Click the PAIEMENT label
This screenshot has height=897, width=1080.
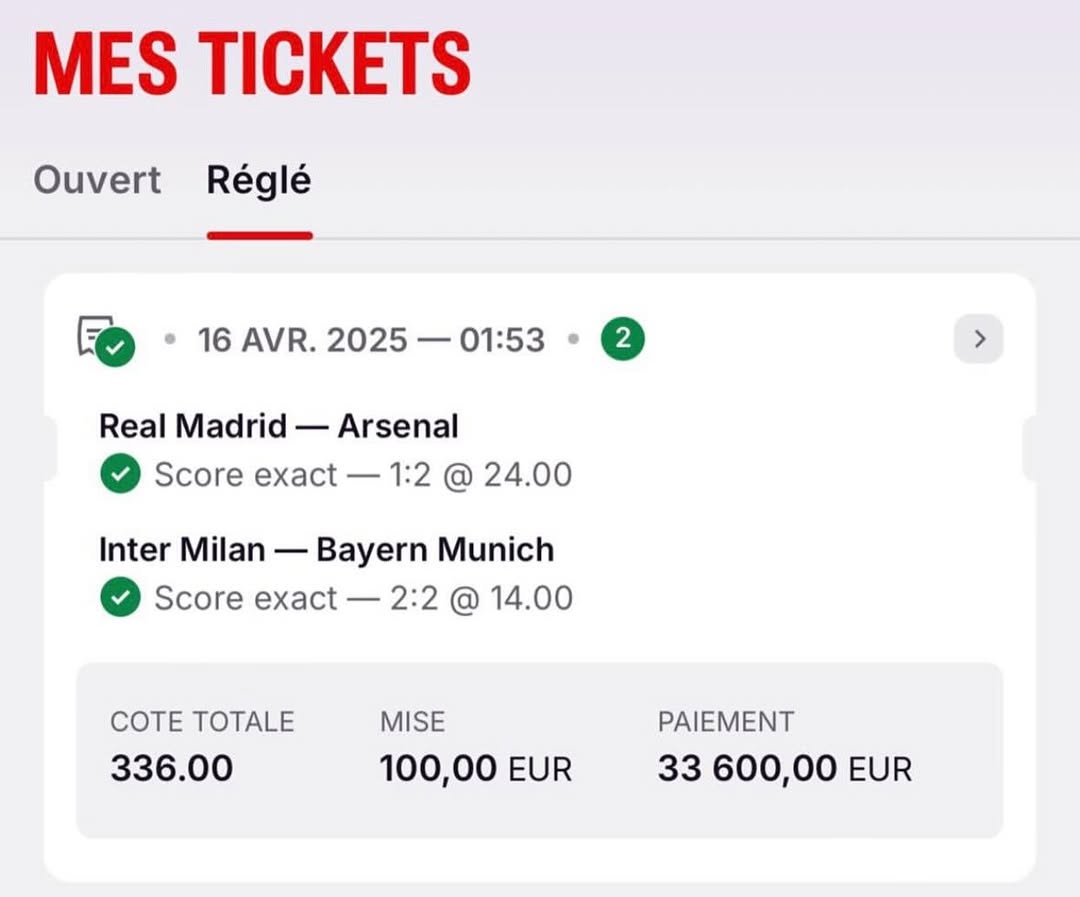coord(726,722)
